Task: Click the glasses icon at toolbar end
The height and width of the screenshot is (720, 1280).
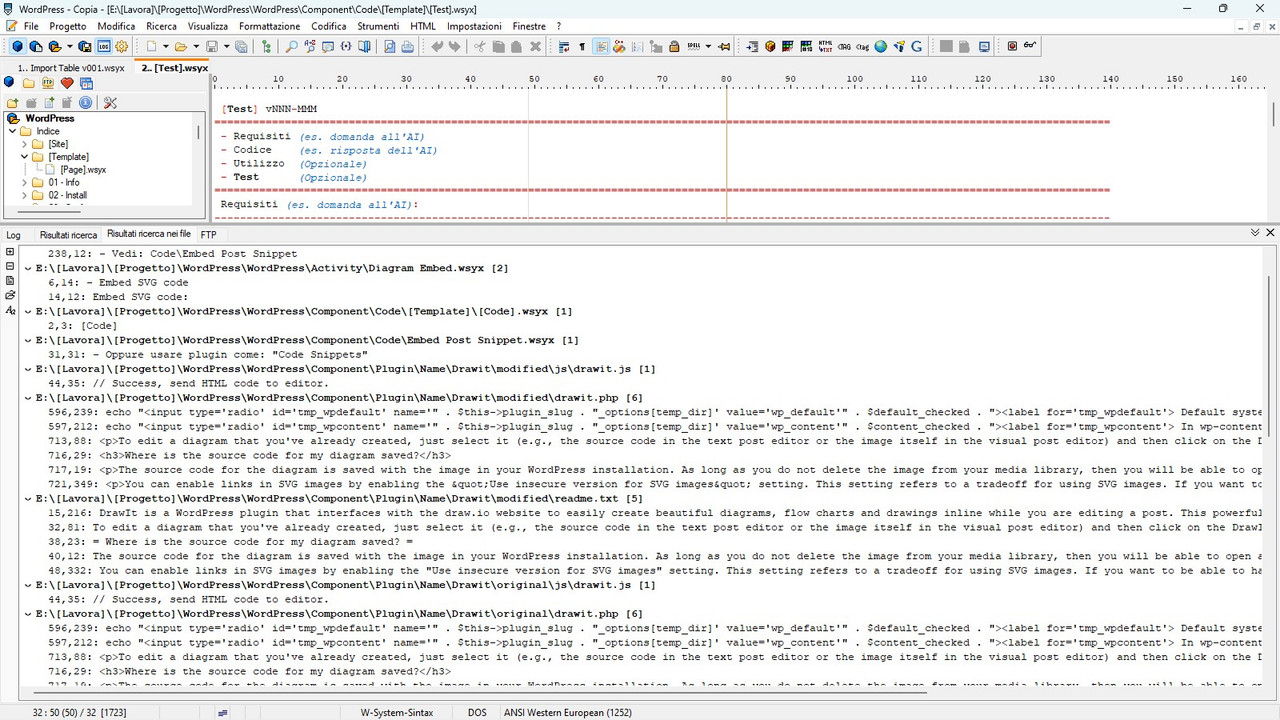Action: tap(1030, 46)
